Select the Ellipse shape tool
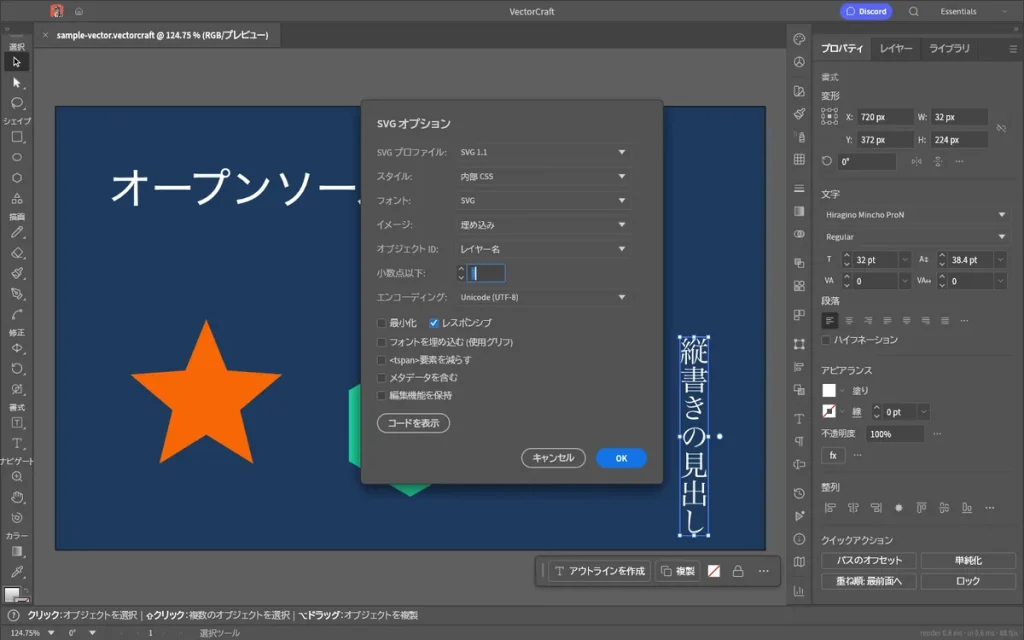This screenshot has height=640, width=1024. [17, 157]
